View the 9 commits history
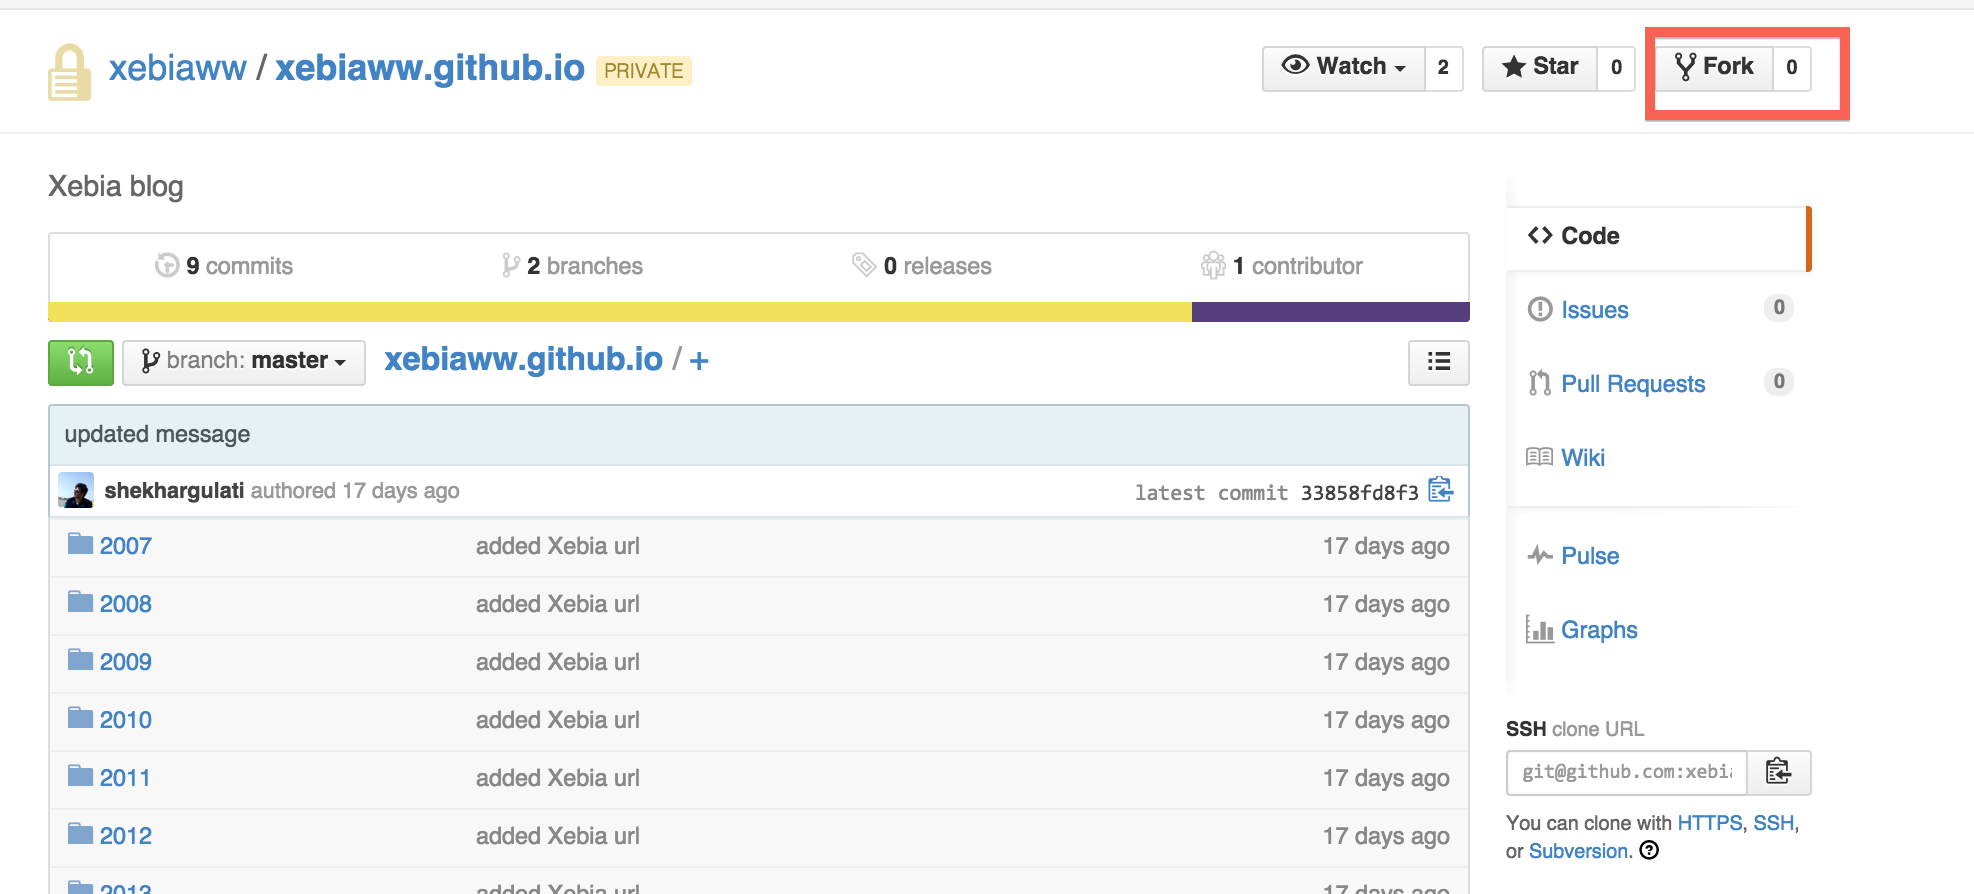 click(238, 266)
